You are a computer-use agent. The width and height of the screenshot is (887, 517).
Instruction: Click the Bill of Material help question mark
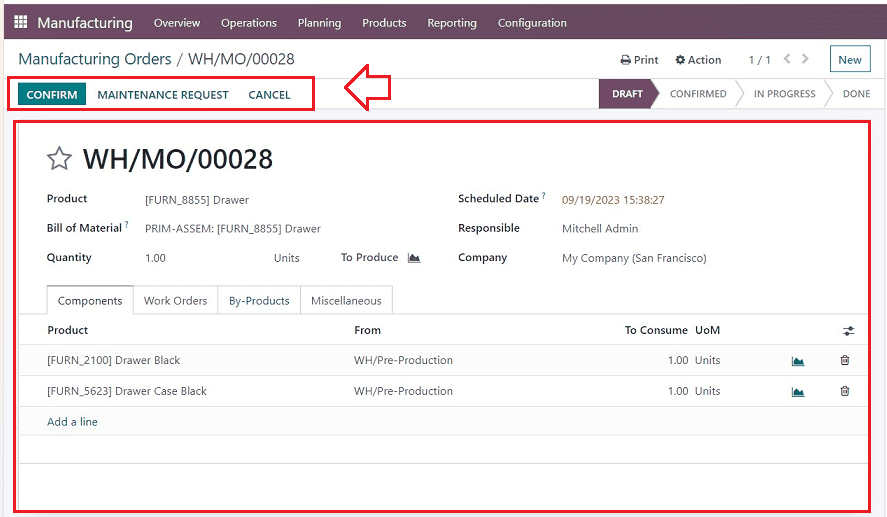pyautogui.click(x=127, y=225)
